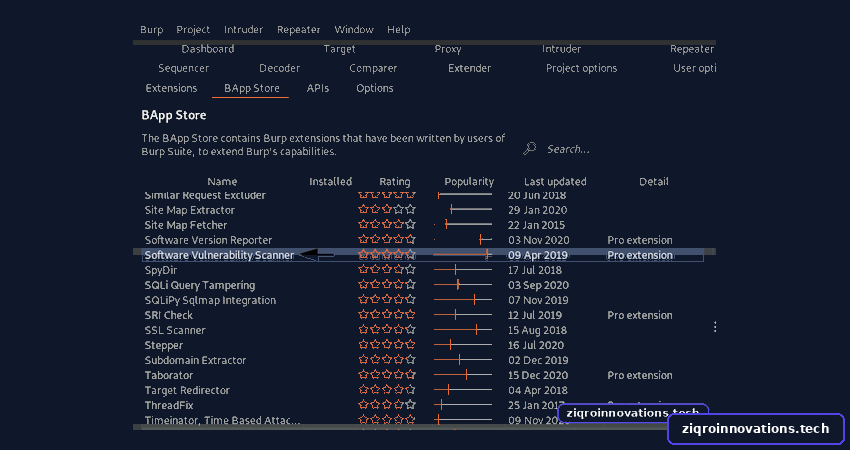850x450 pixels.
Task: Select SQLi Query Tampering extension
Action: [423, 285]
